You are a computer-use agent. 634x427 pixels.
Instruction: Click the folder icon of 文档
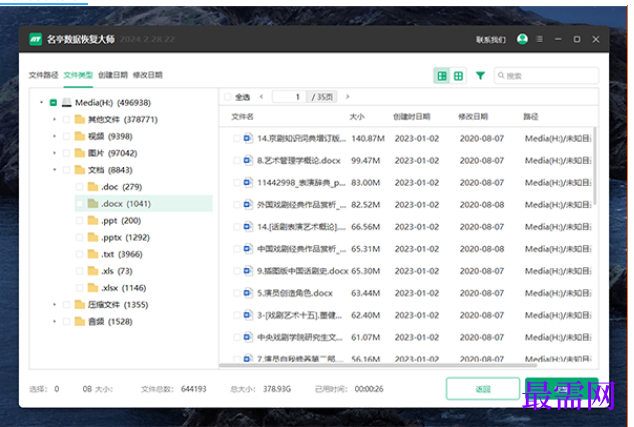click(x=80, y=170)
